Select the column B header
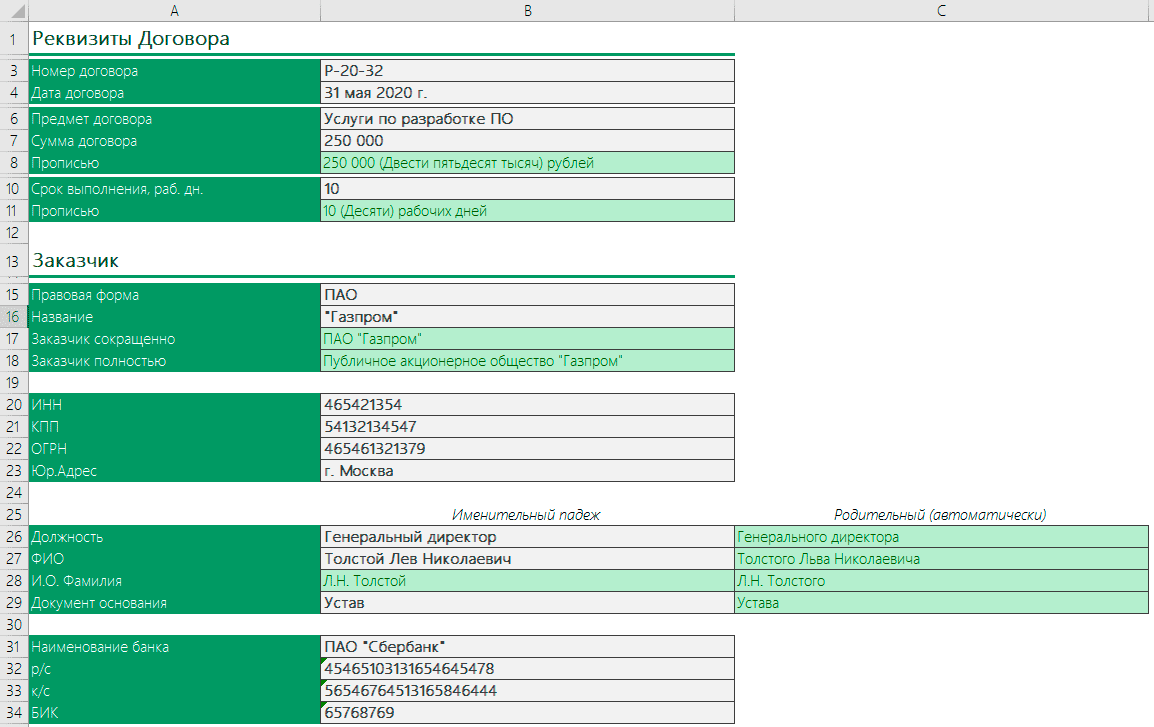 pos(527,10)
